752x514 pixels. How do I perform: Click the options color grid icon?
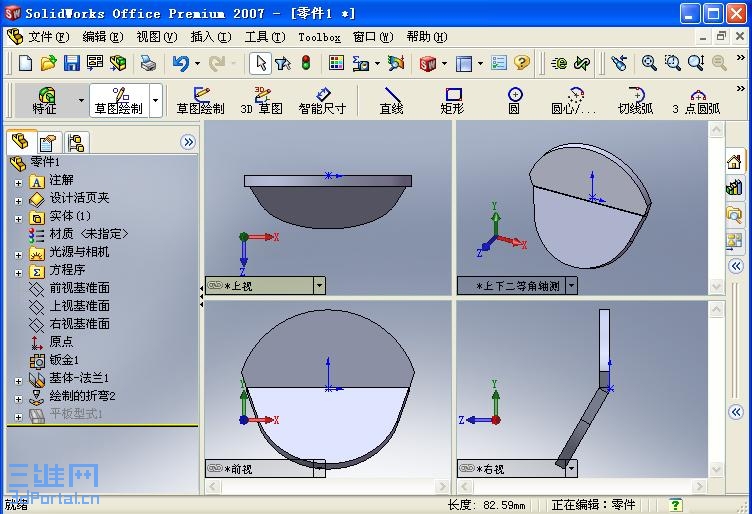(x=336, y=63)
